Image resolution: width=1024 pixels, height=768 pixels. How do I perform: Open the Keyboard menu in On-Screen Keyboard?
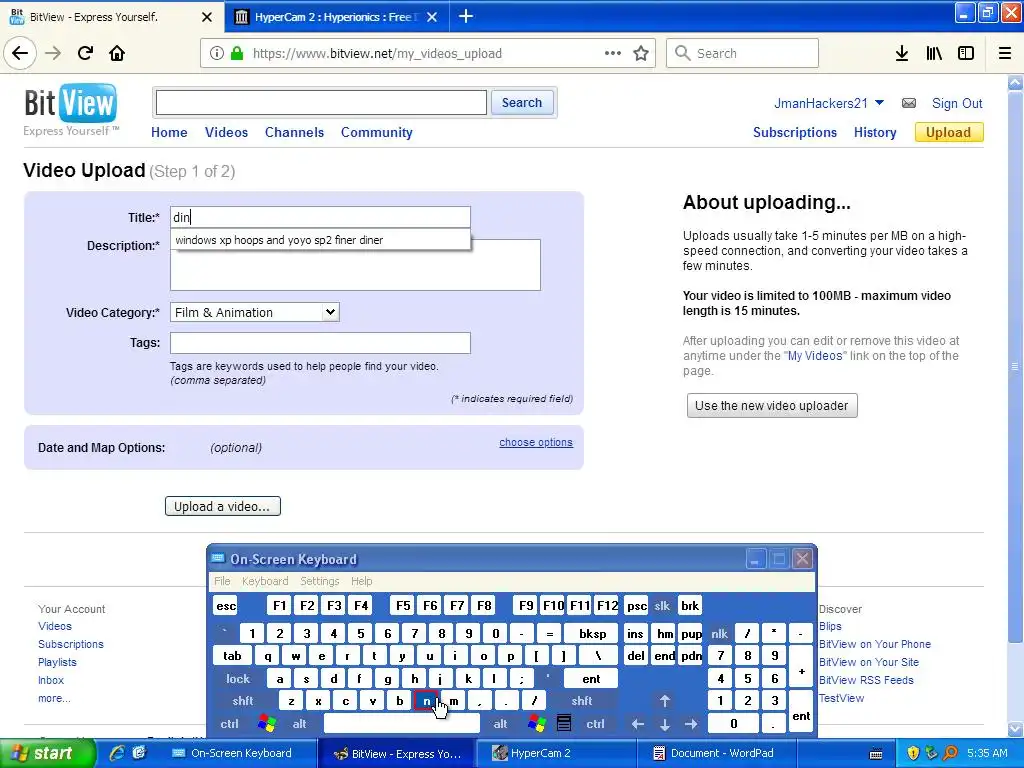pos(264,581)
